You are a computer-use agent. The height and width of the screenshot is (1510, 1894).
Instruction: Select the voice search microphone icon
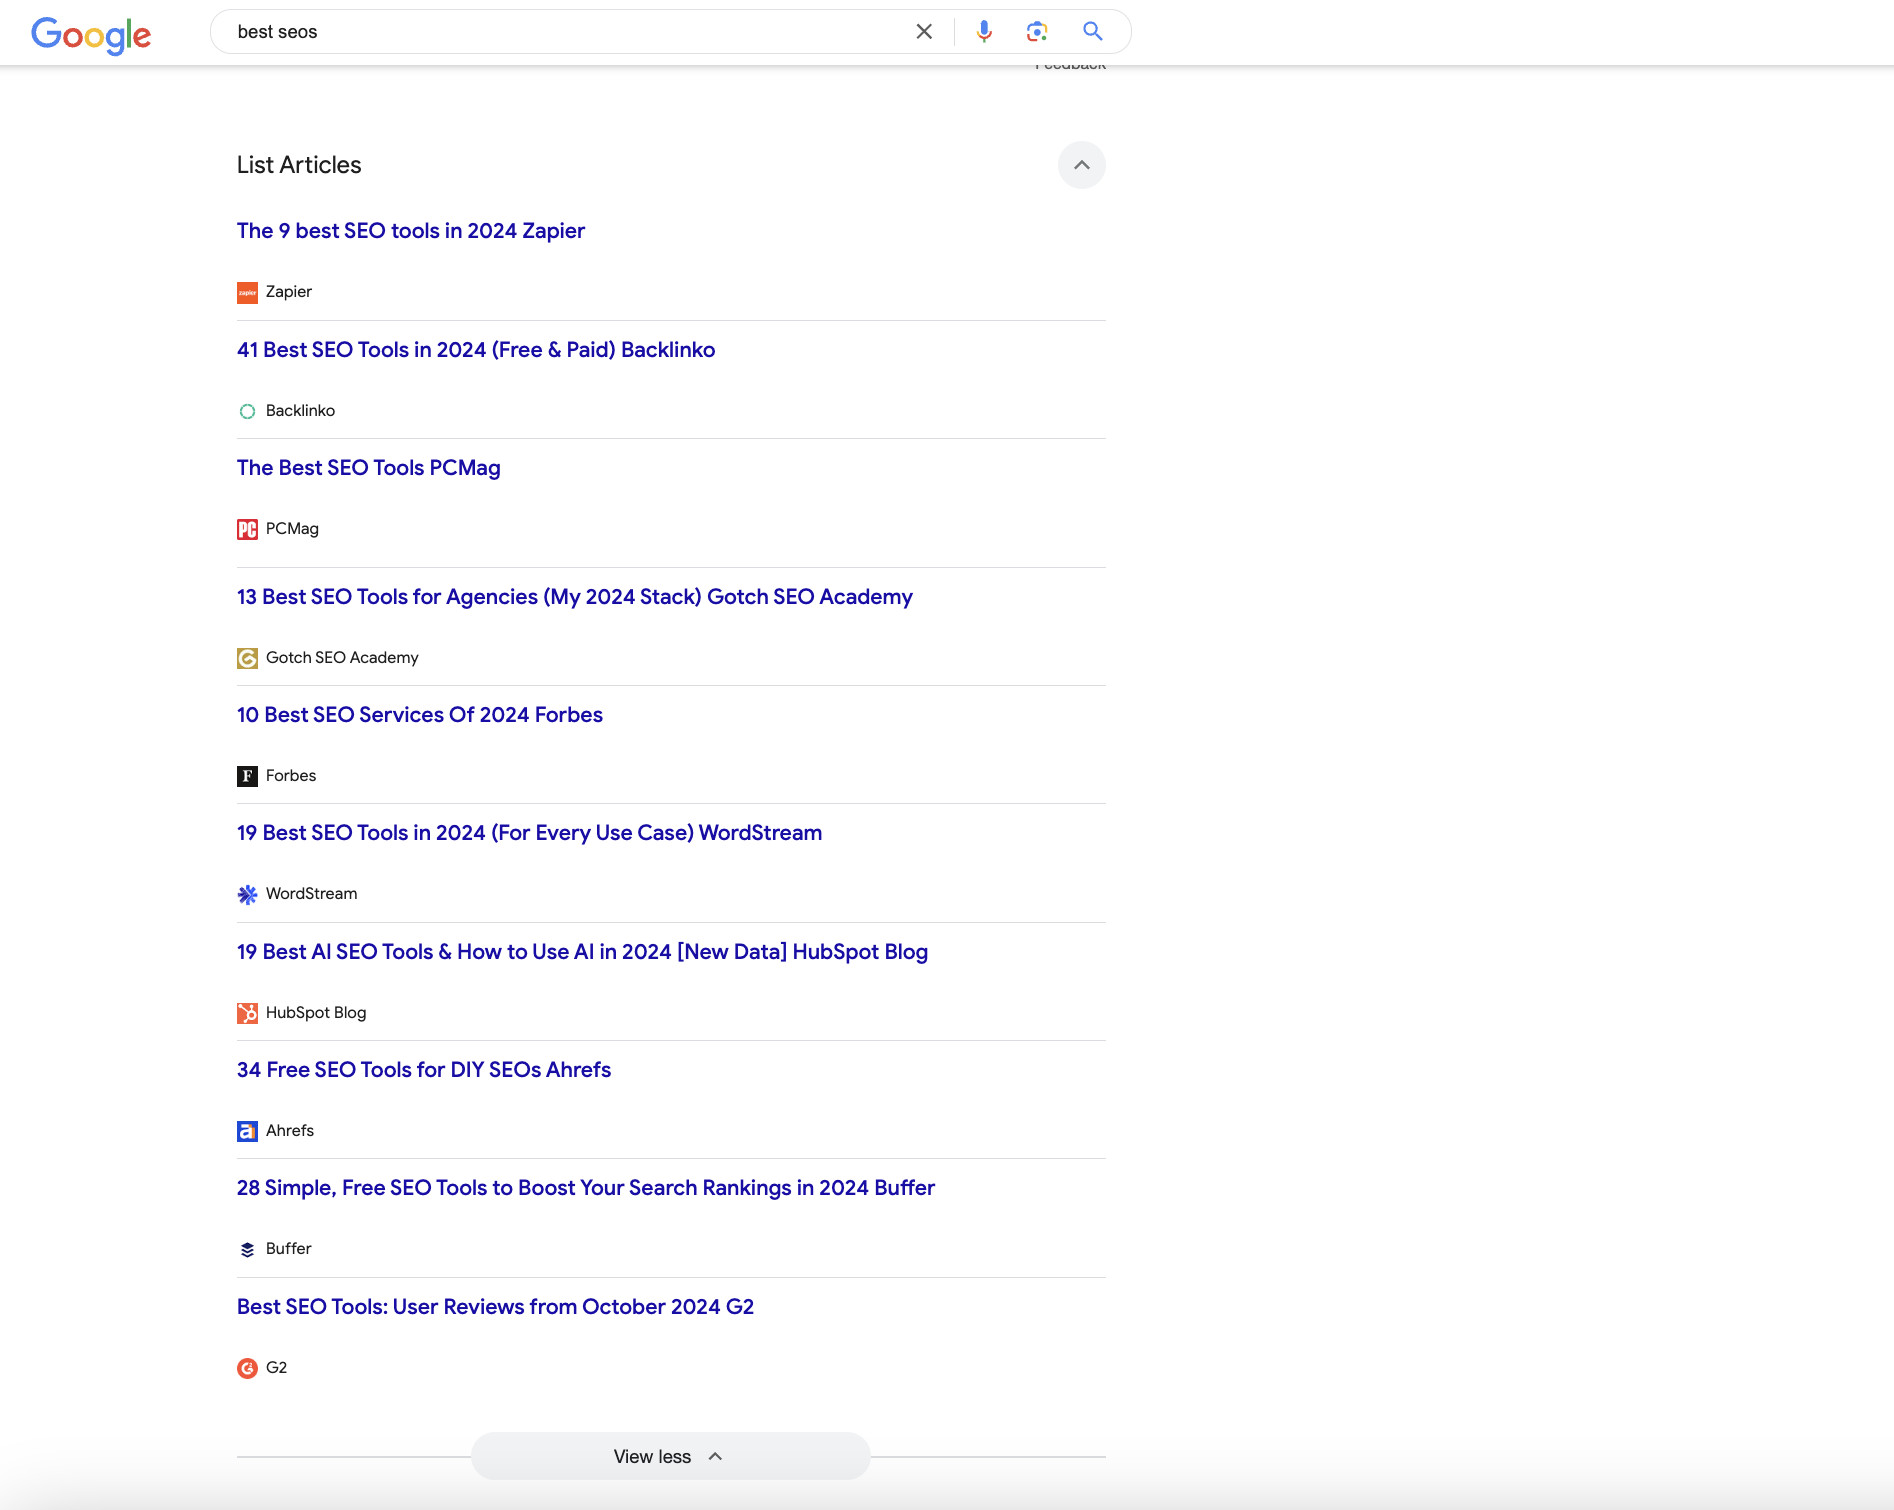point(983,31)
